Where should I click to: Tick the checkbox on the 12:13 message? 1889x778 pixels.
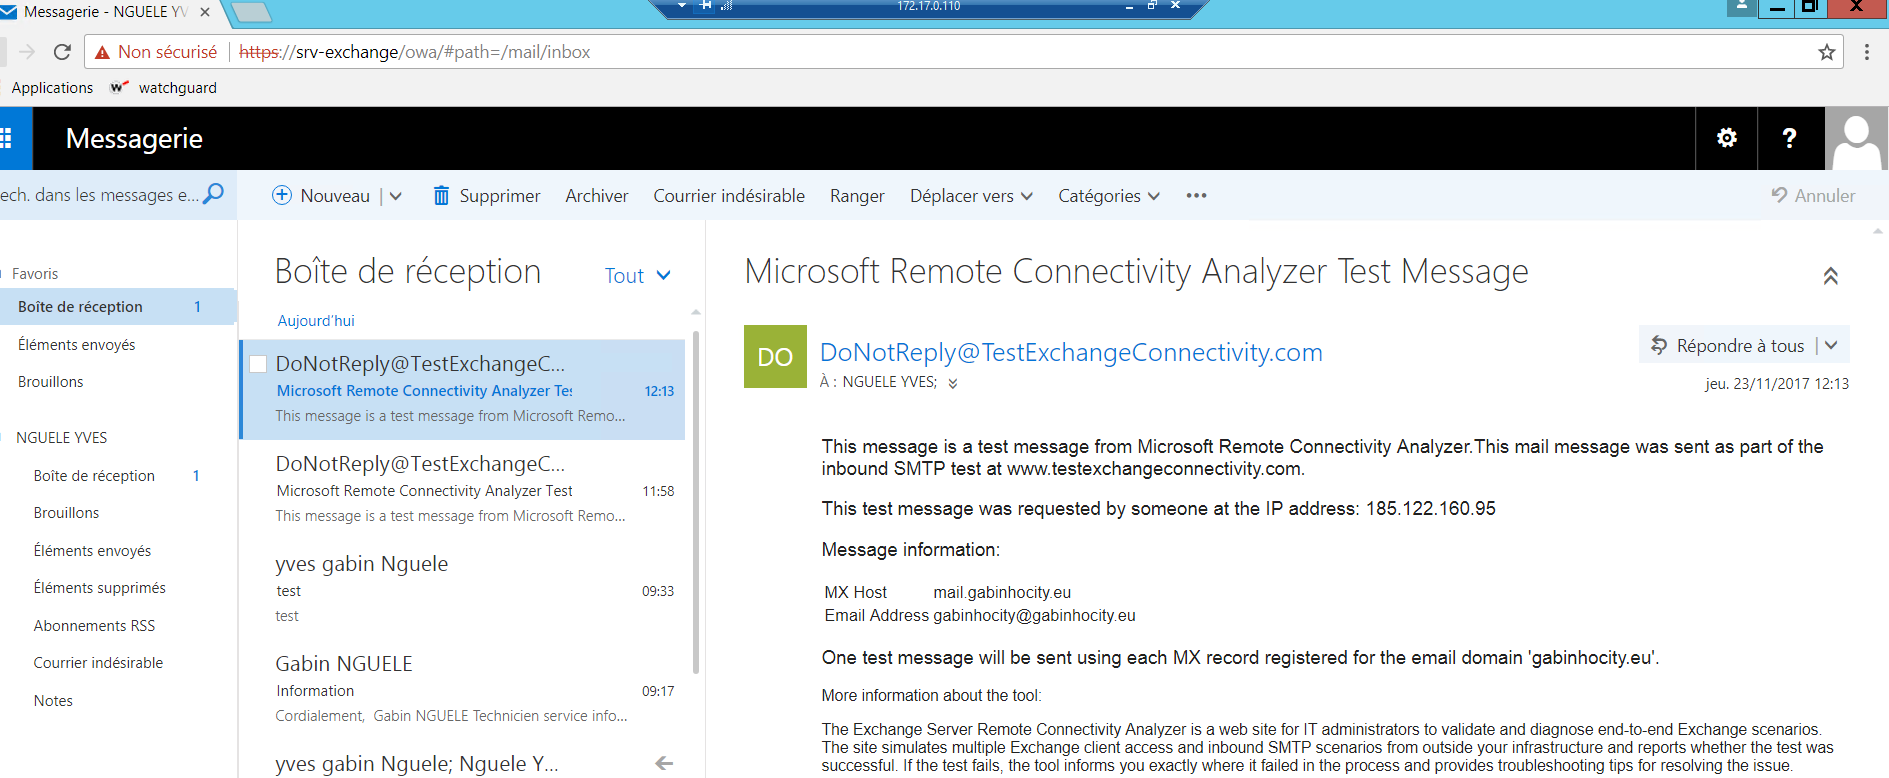tap(258, 364)
